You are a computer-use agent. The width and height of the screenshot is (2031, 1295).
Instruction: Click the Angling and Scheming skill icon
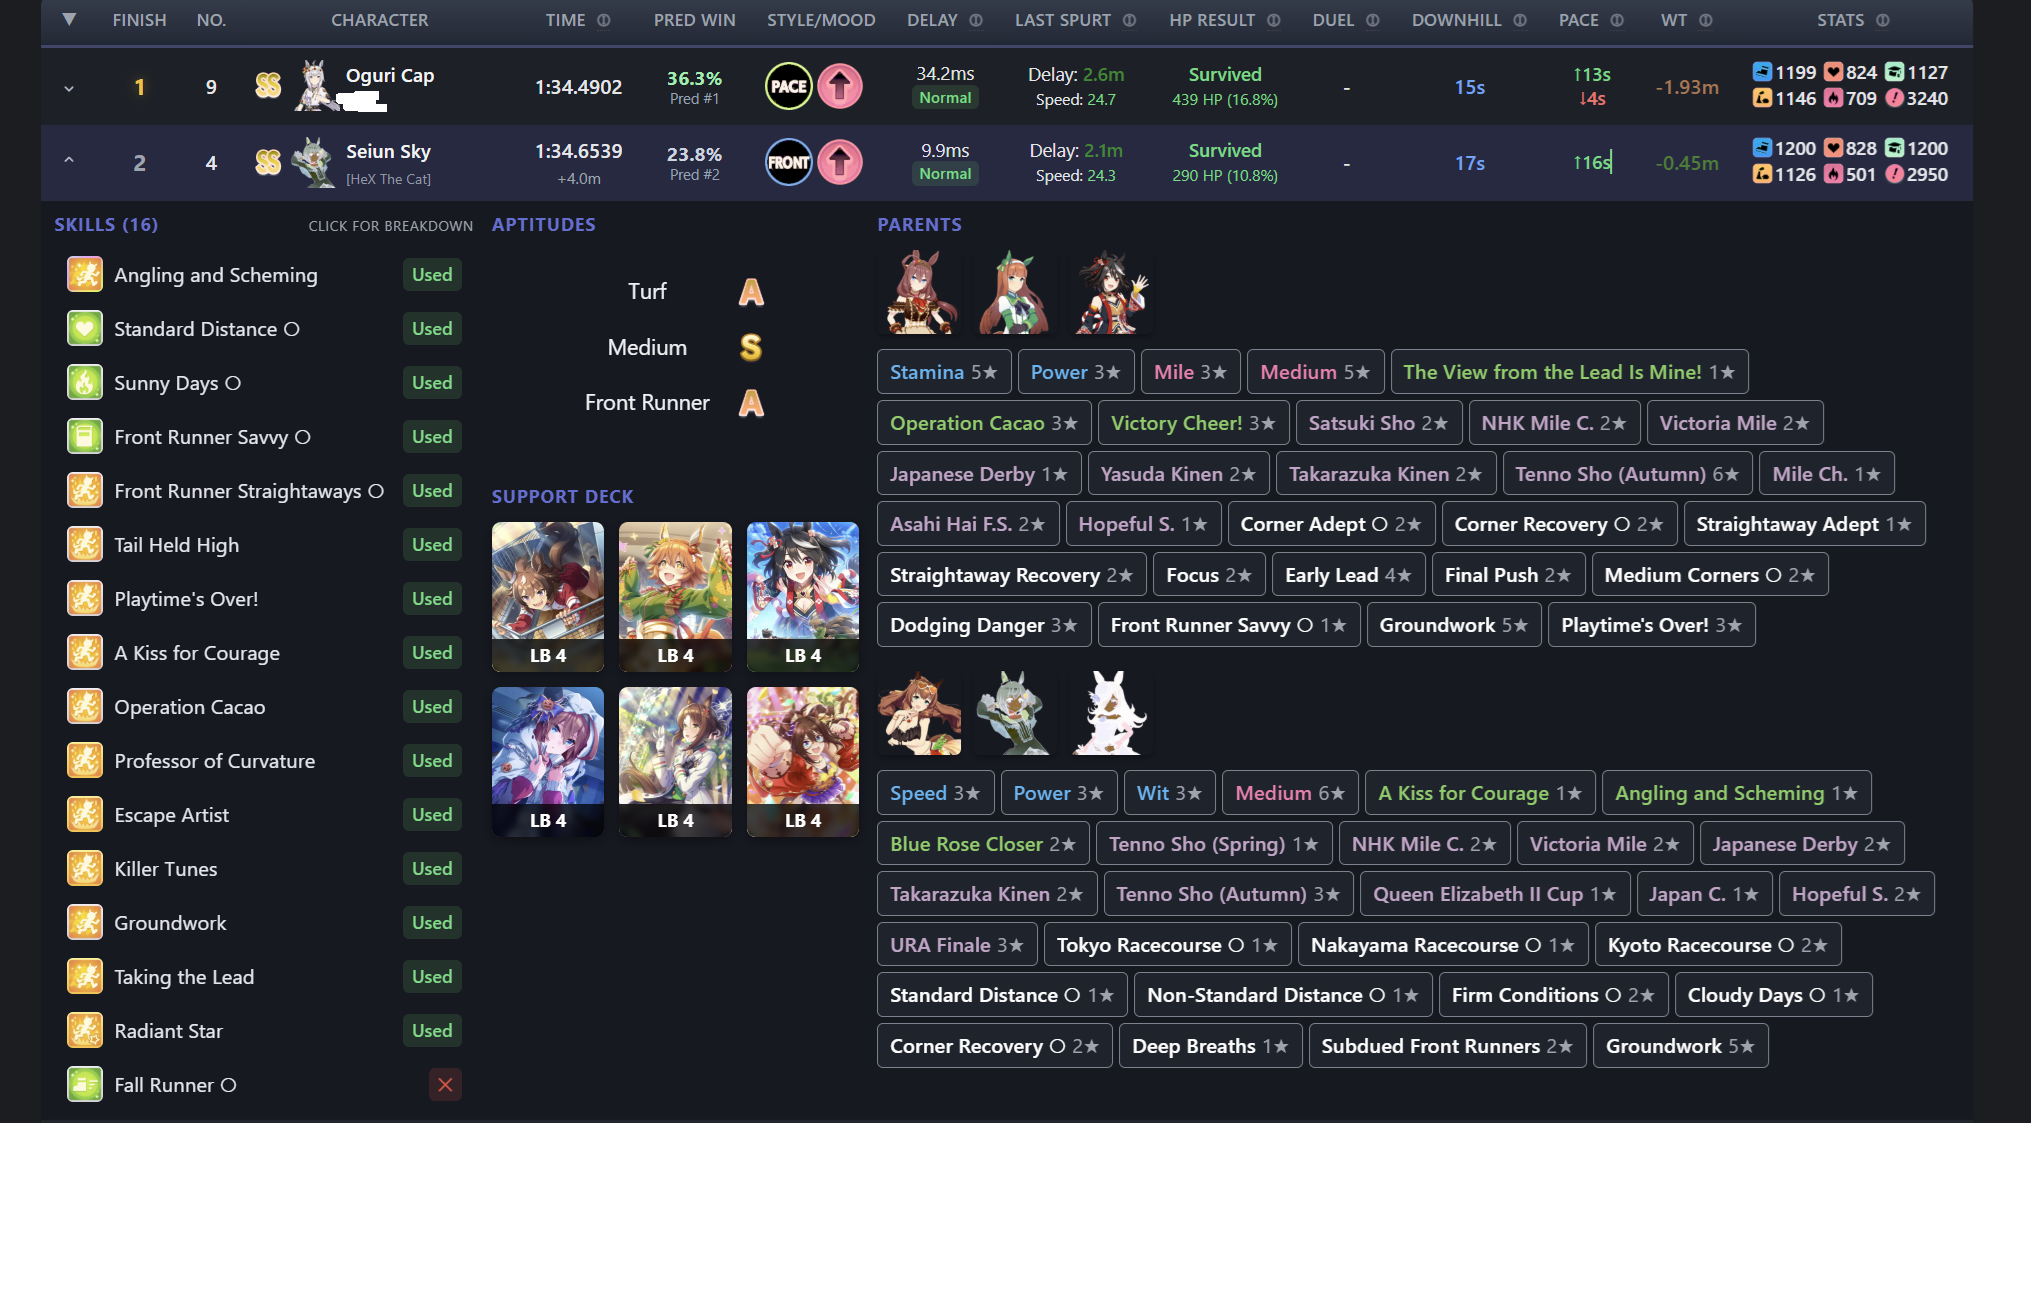coord(85,274)
